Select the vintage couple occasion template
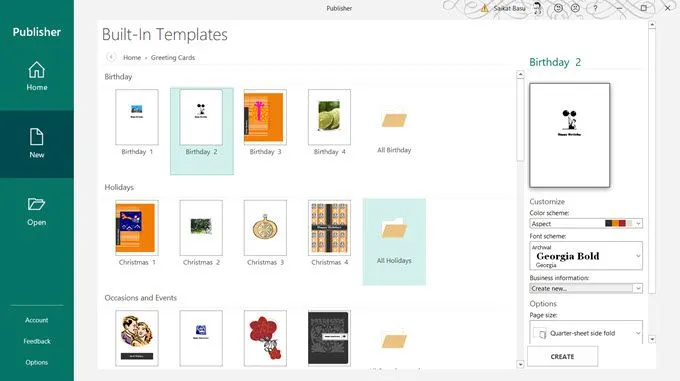Viewport: 680px width, 381px height. pos(137,338)
